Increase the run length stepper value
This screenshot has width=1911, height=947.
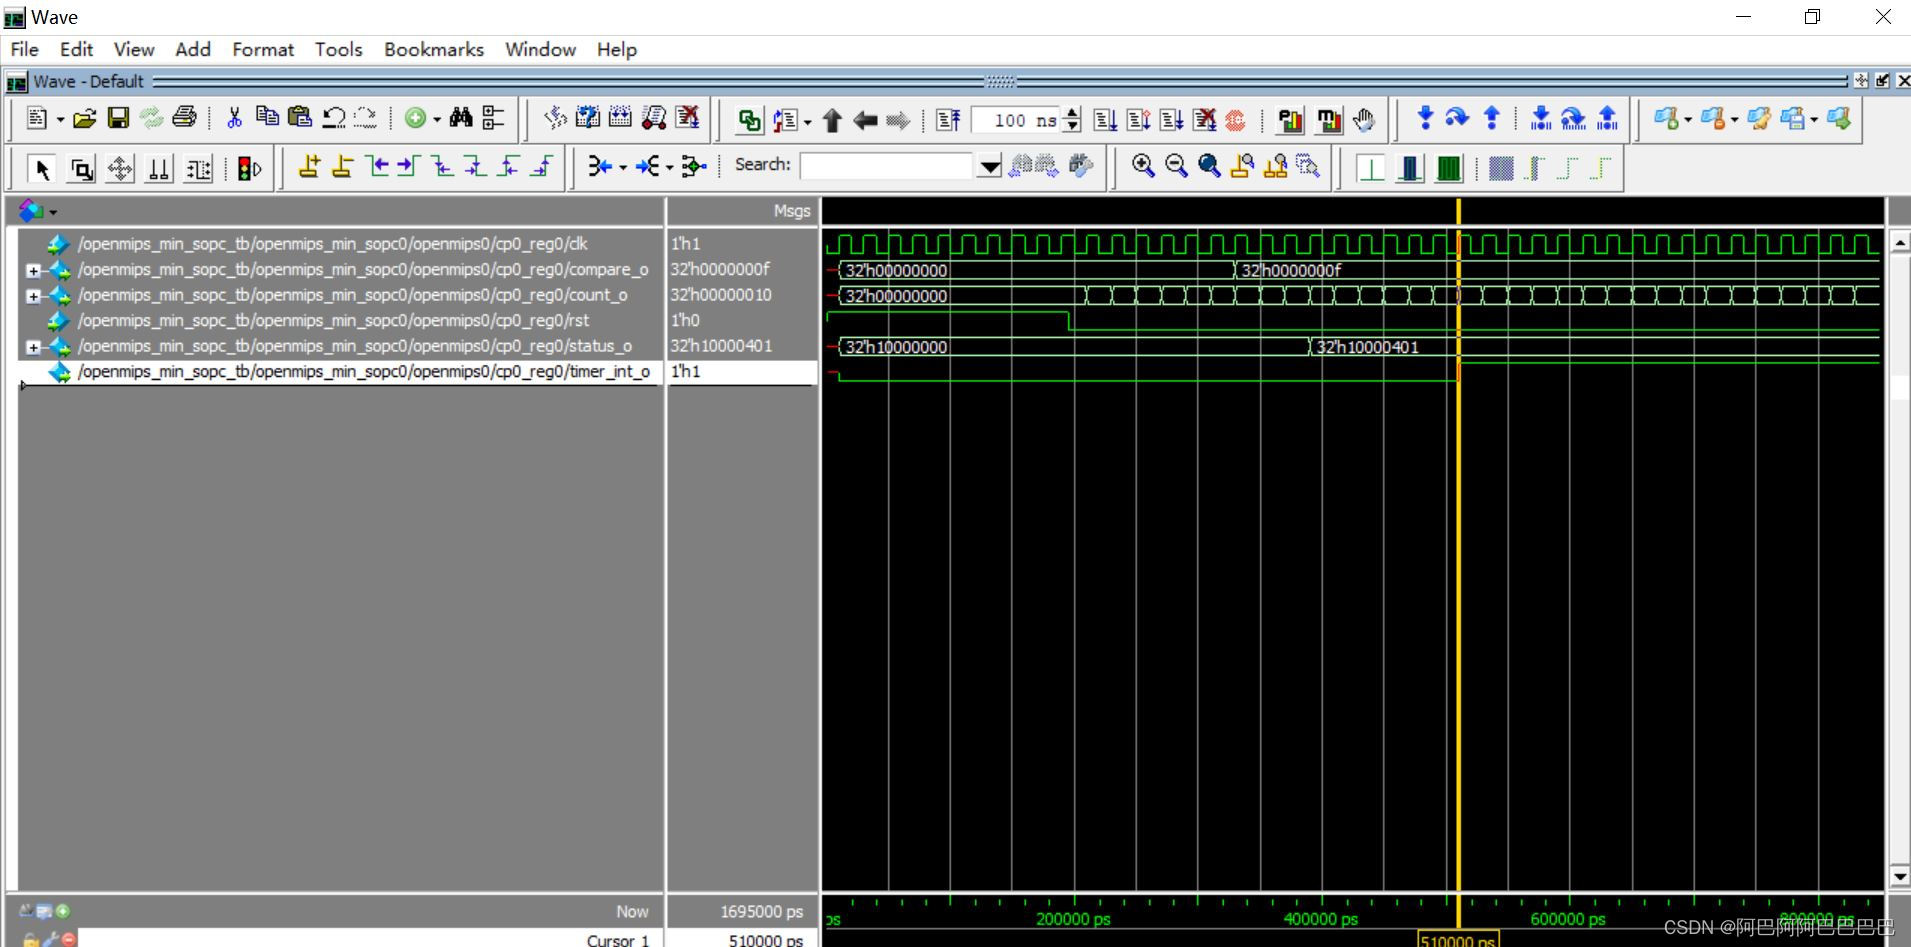[1072, 113]
